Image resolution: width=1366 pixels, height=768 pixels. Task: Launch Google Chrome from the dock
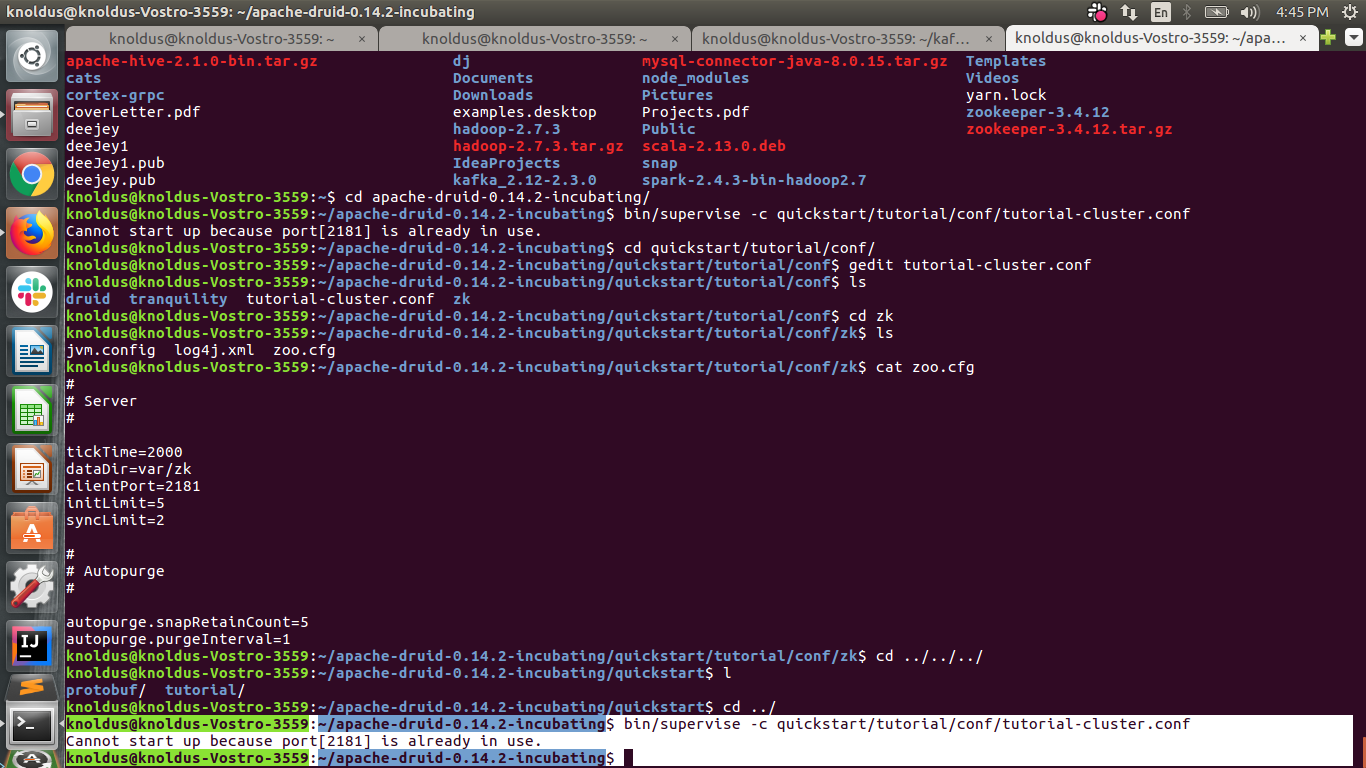point(32,173)
